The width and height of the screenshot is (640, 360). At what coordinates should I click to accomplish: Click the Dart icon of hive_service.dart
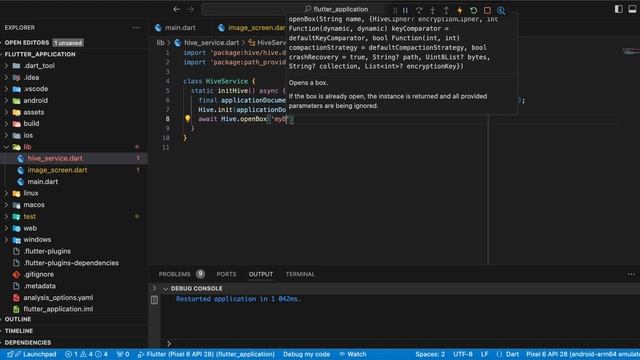tap(21, 158)
